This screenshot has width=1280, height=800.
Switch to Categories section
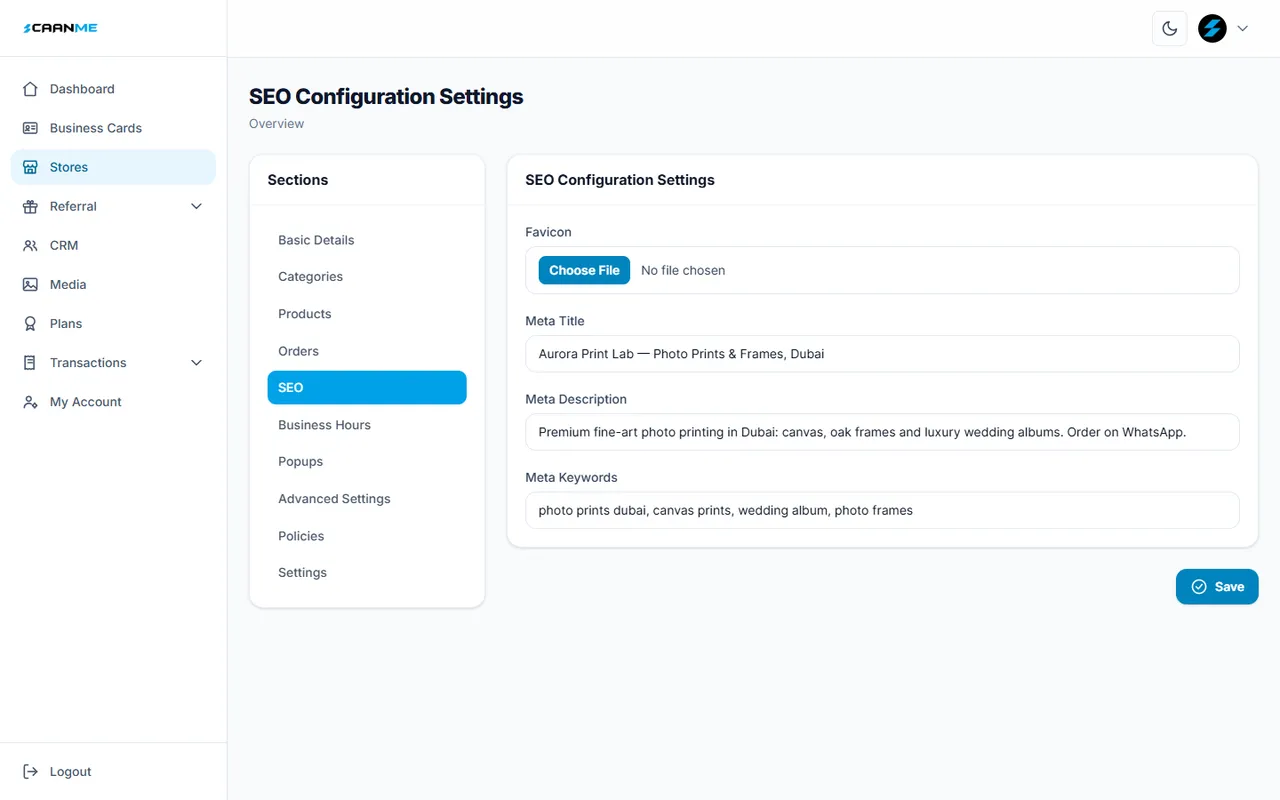click(x=367, y=276)
